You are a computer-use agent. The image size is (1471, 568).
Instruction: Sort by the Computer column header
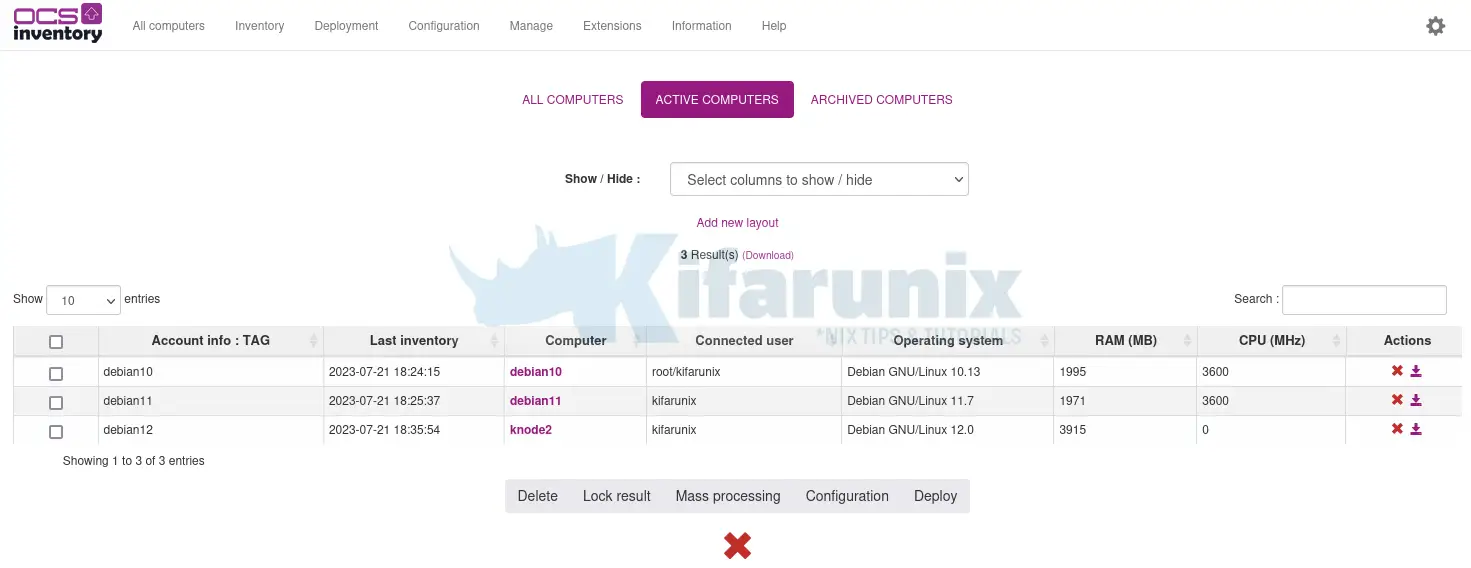576,341
